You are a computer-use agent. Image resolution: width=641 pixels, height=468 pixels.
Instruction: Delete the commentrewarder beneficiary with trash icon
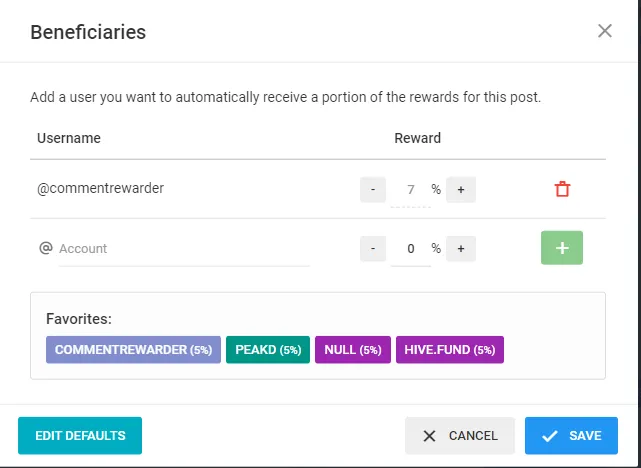coord(562,189)
